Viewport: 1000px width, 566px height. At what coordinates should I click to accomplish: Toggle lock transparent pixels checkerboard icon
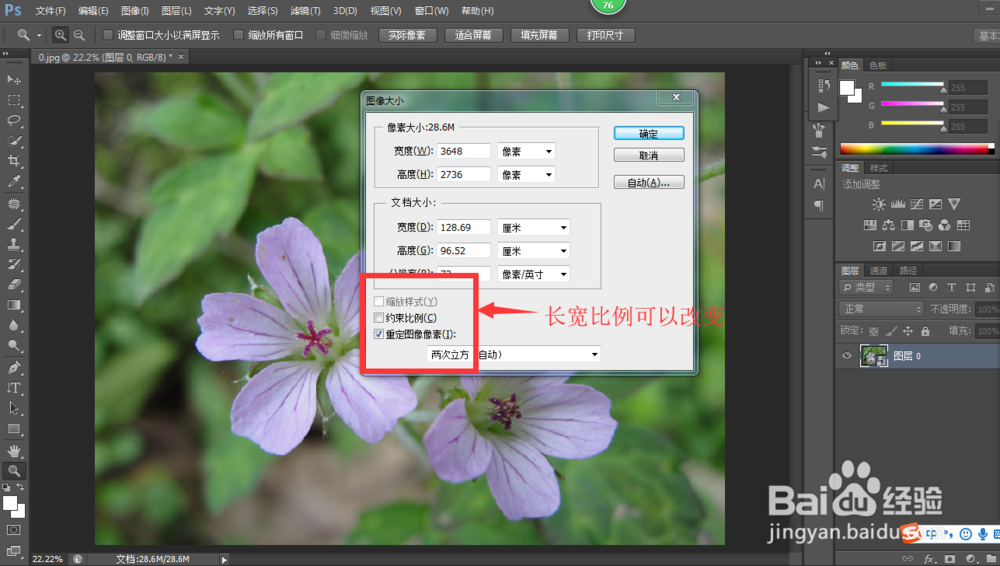click(x=874, y=331)
